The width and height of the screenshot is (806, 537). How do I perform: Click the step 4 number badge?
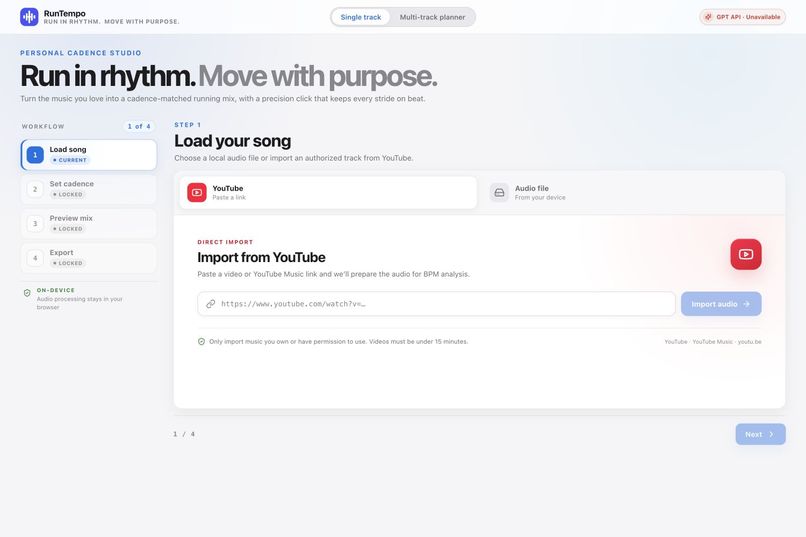pos(35,258)
